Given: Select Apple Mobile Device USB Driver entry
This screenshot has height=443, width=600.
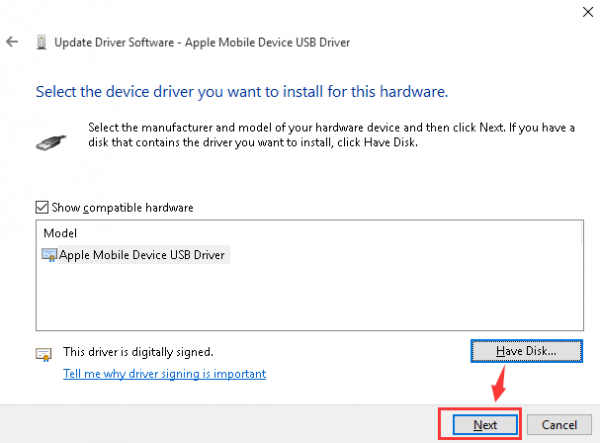Looking at the screenshot, I should (143, 255).
